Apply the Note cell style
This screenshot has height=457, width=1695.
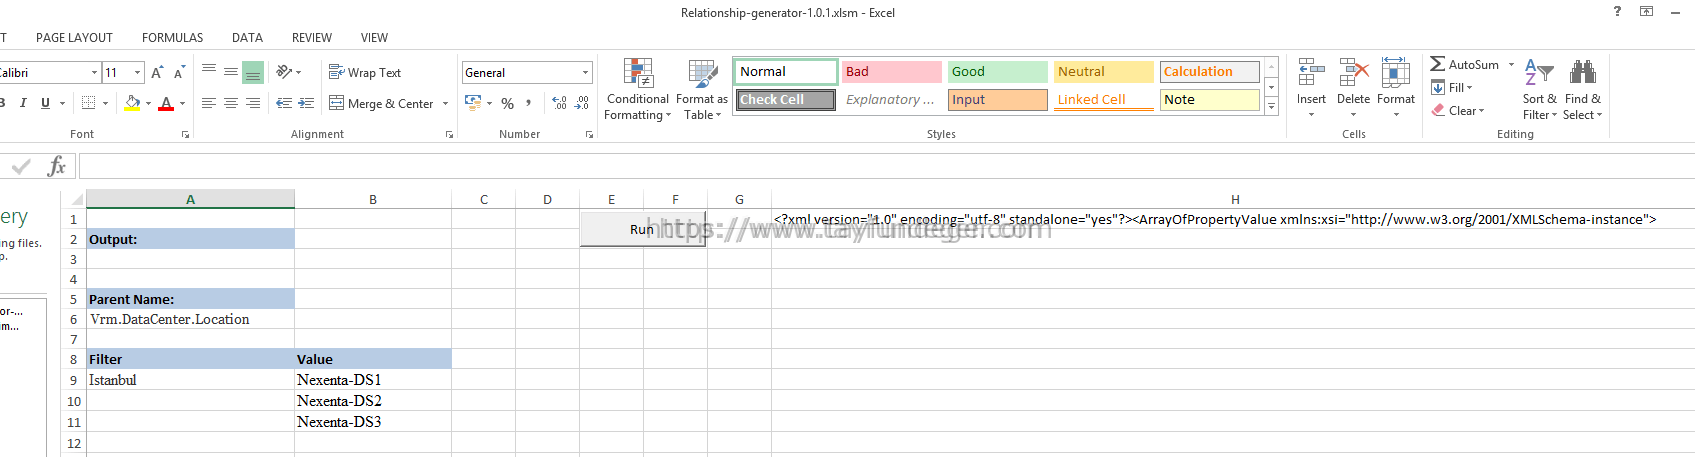pos(1210,100)
